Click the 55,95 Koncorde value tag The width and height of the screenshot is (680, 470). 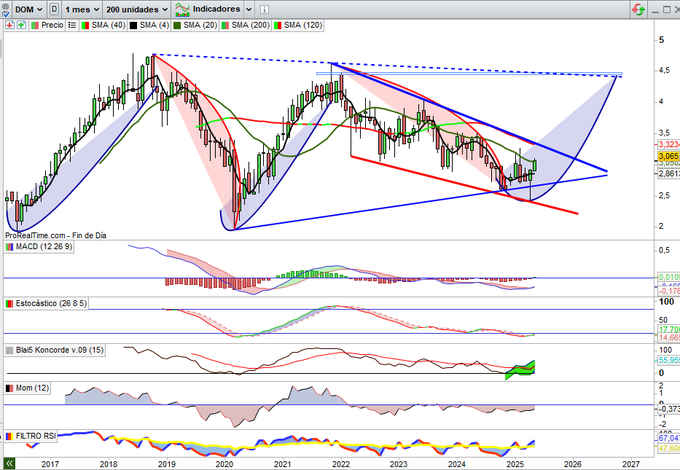668,360
